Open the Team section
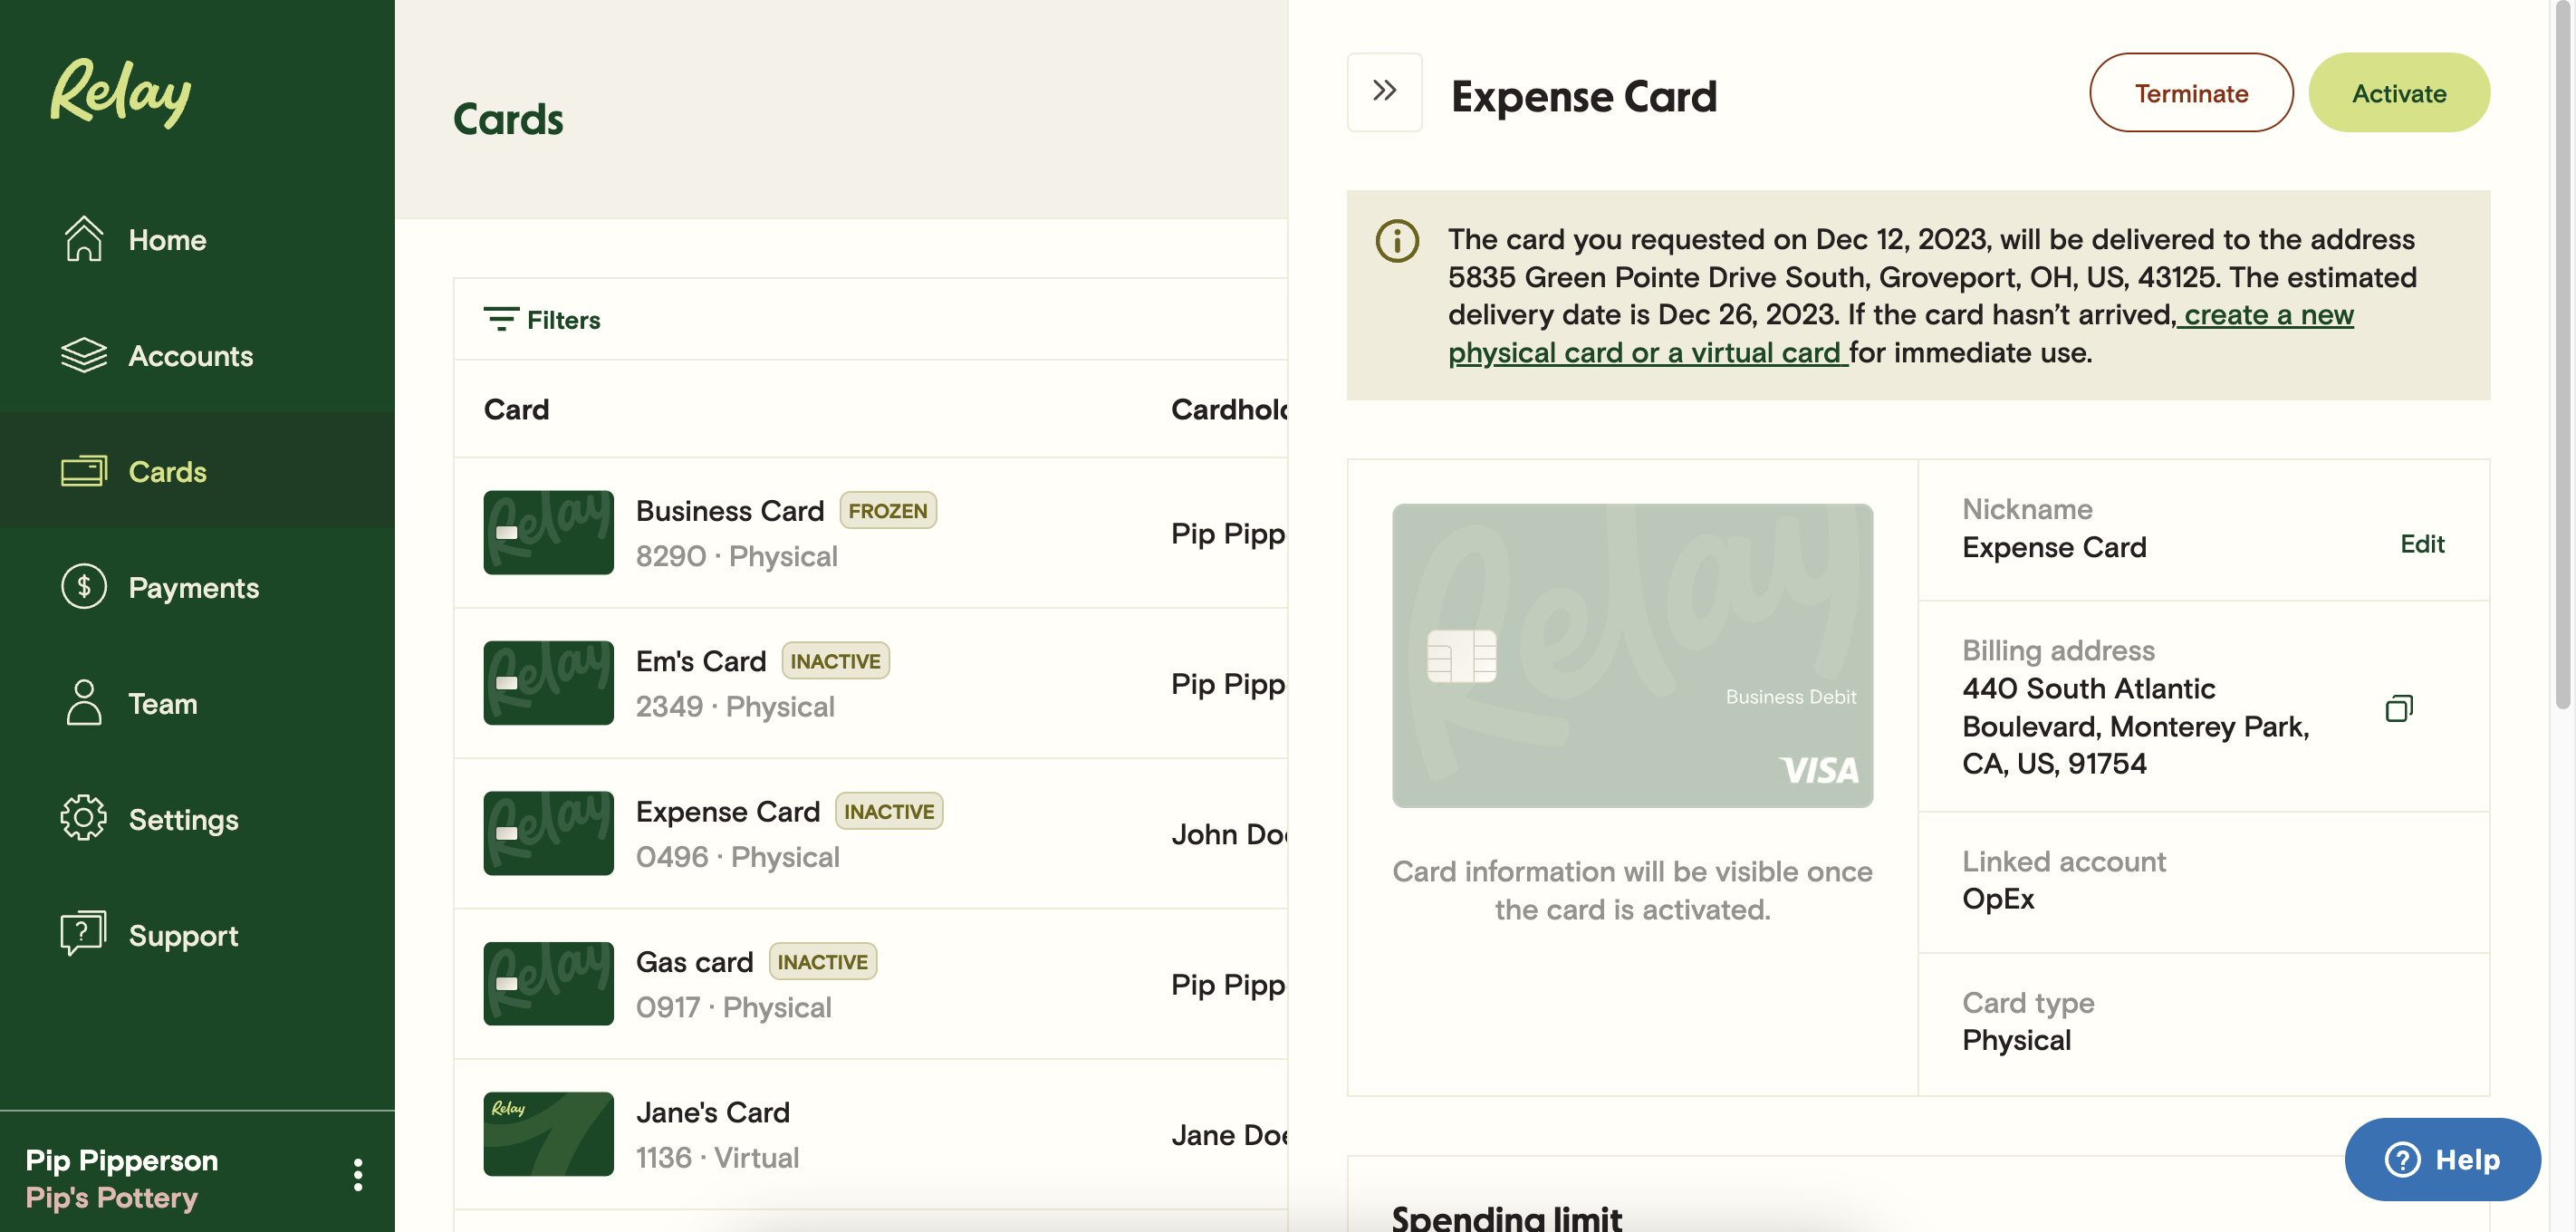The width and height of the screenshot is (2576, 1232). coord(161,703)
